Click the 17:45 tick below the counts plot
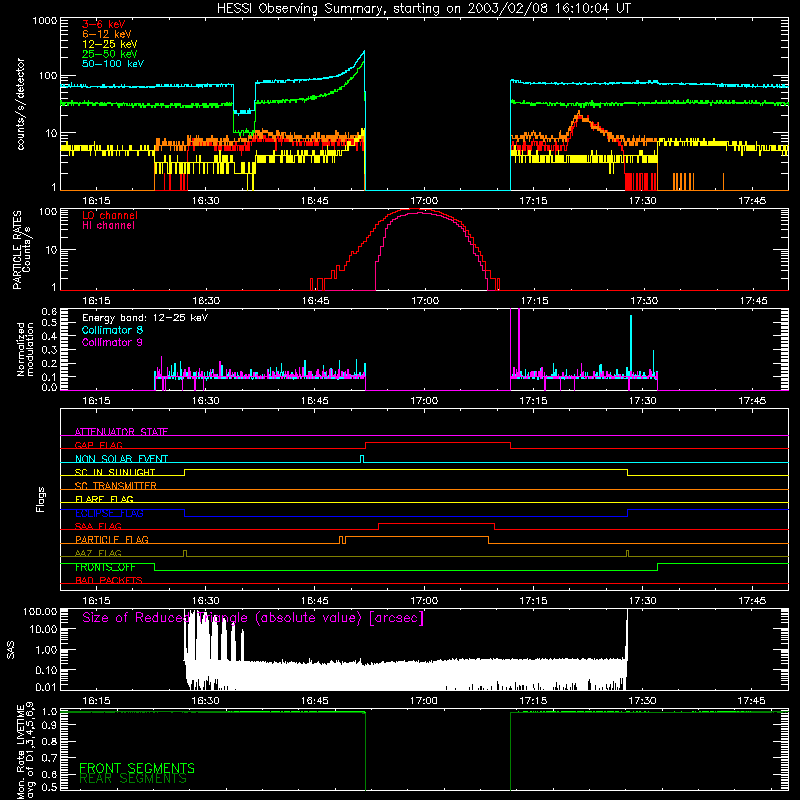The width and height of the screenshot is (800, 800). tap(752, 201)
